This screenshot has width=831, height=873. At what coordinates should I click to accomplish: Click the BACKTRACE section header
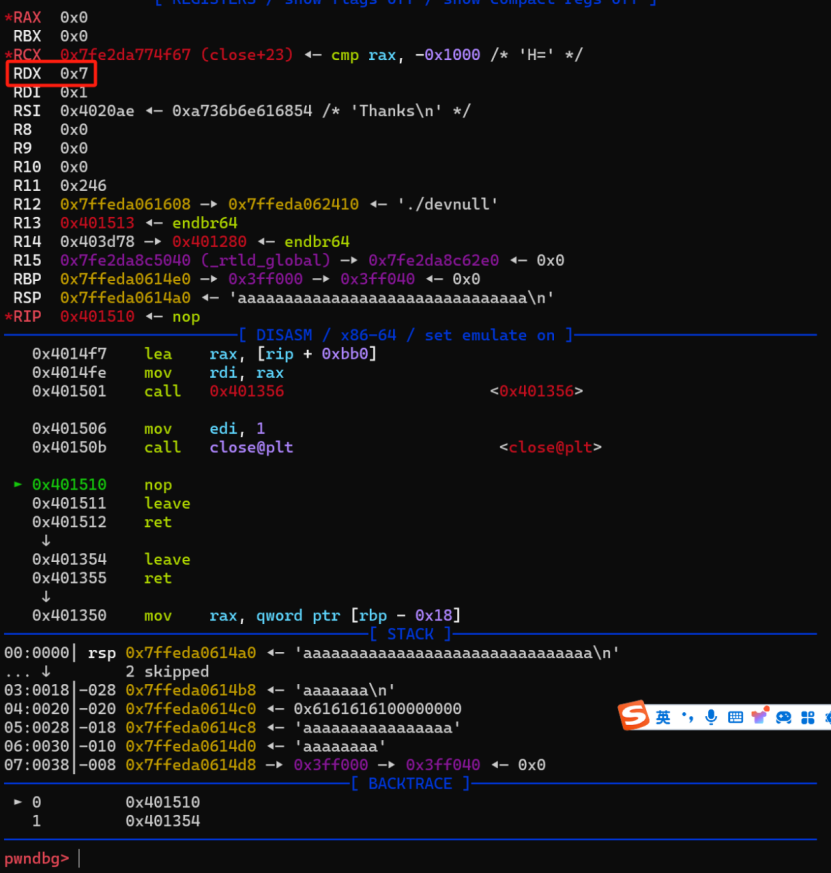pos(410,783)
